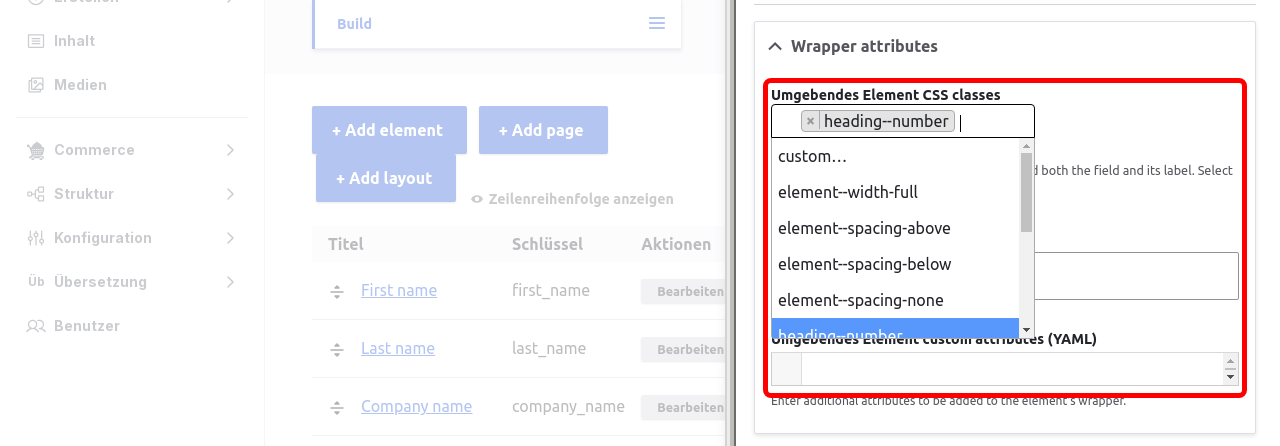Screen dimensions: 1280x446
Task: Expand the Übersetzung submenu chevron
Action: 230,282
